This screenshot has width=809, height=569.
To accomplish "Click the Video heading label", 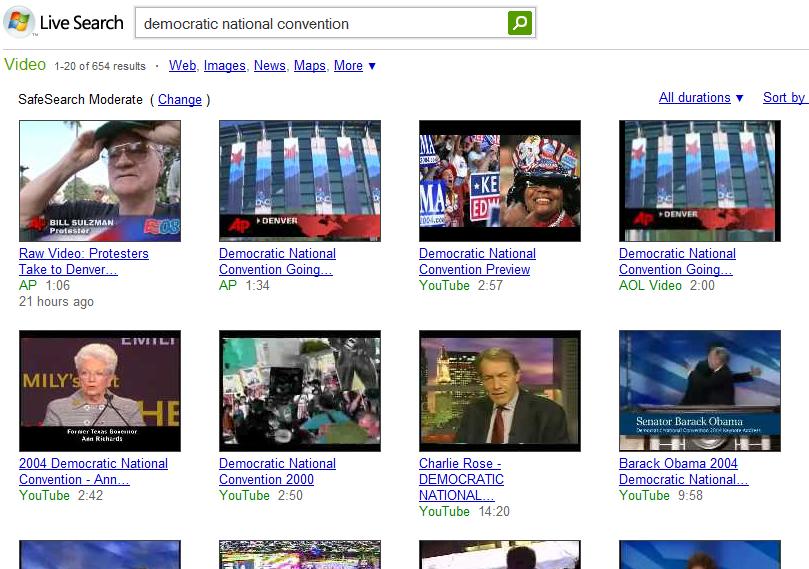I will [x=25, y=64].
